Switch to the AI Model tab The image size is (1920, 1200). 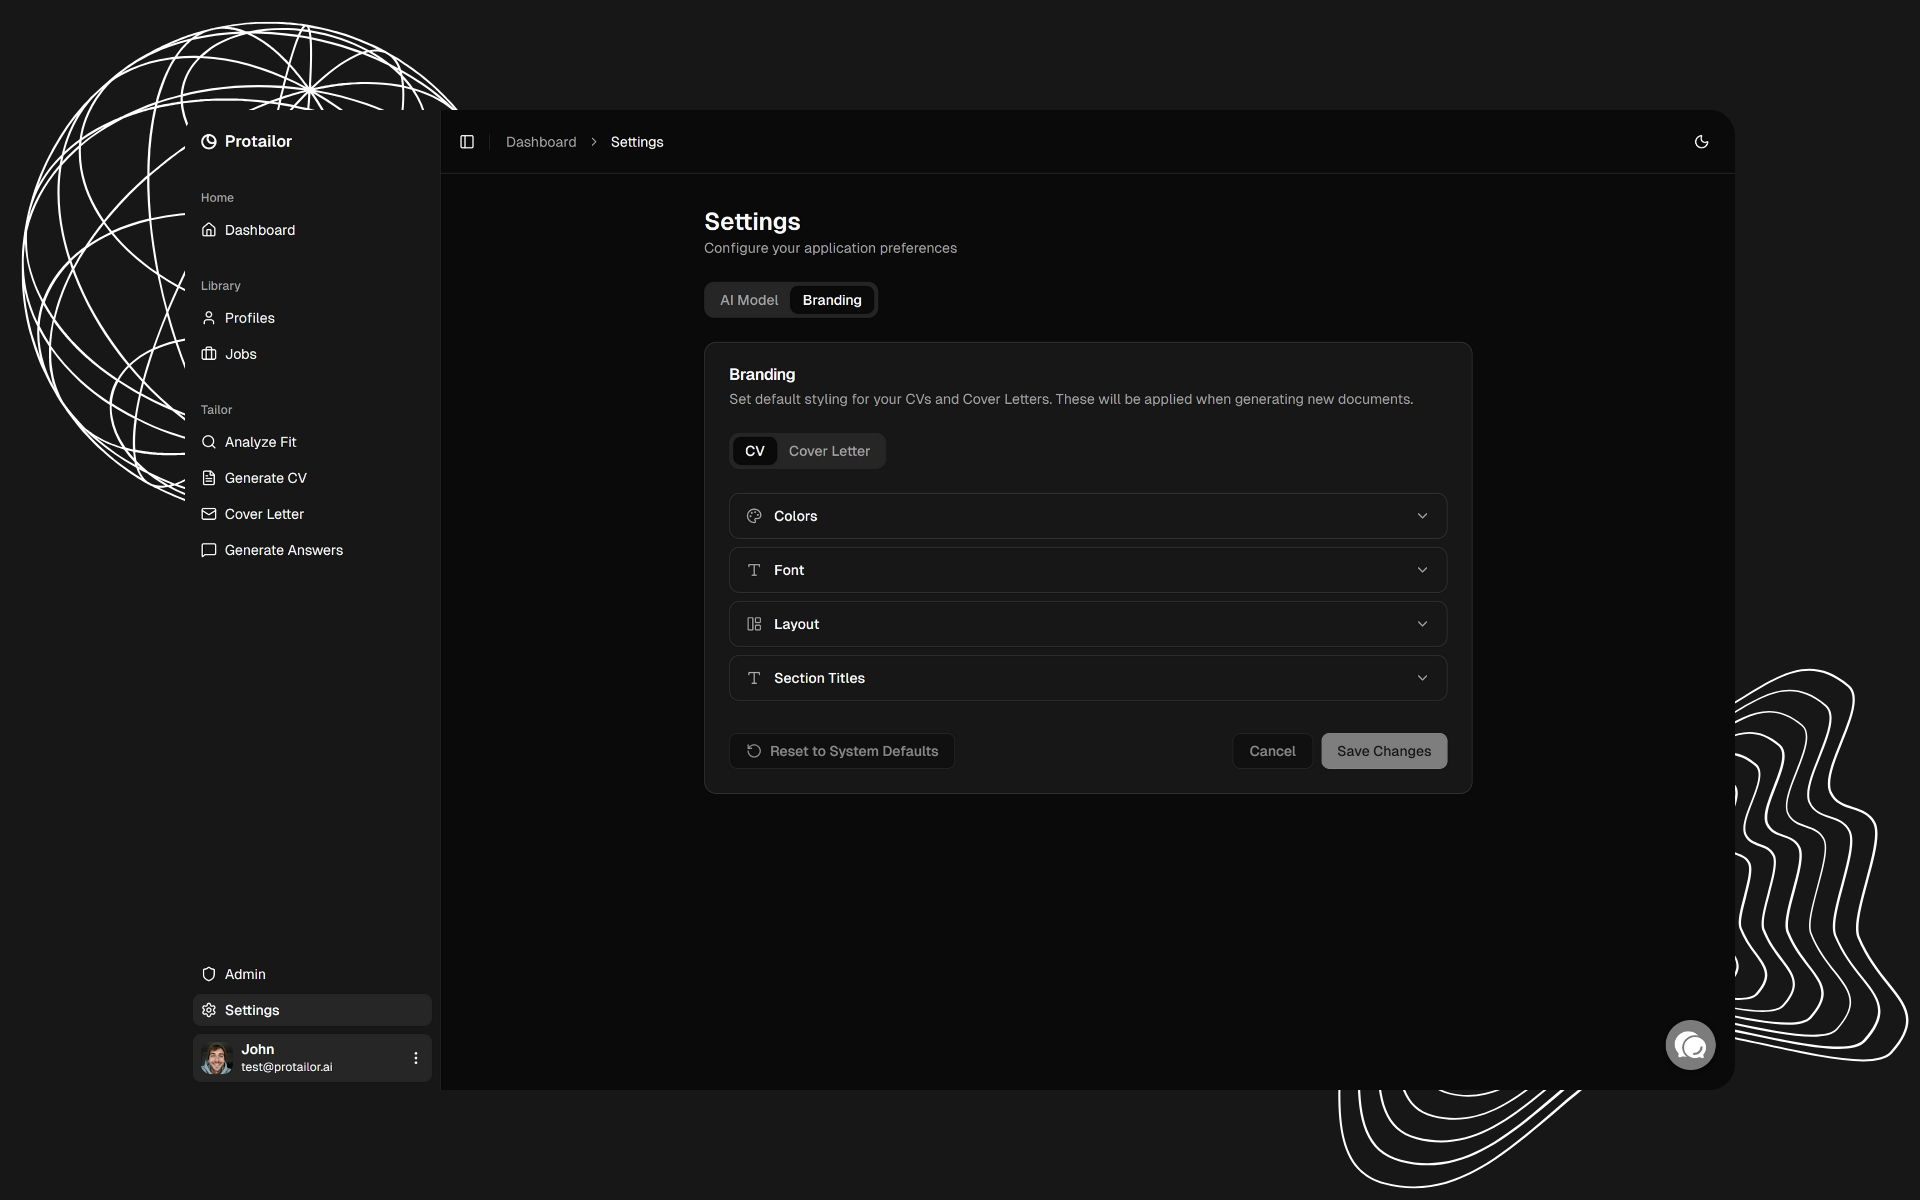pyautogui.click(x=748, y=300)
